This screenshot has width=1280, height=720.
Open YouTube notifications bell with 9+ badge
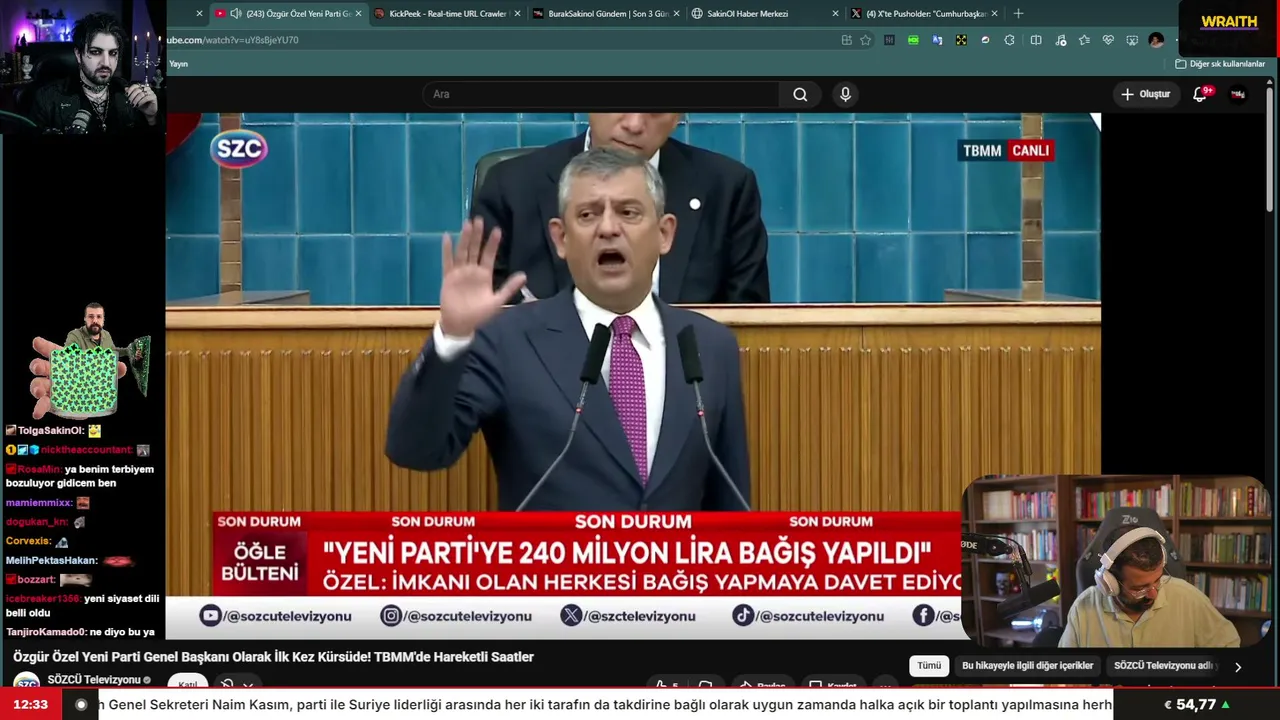pyautogui.click(x=1200, y=94)
